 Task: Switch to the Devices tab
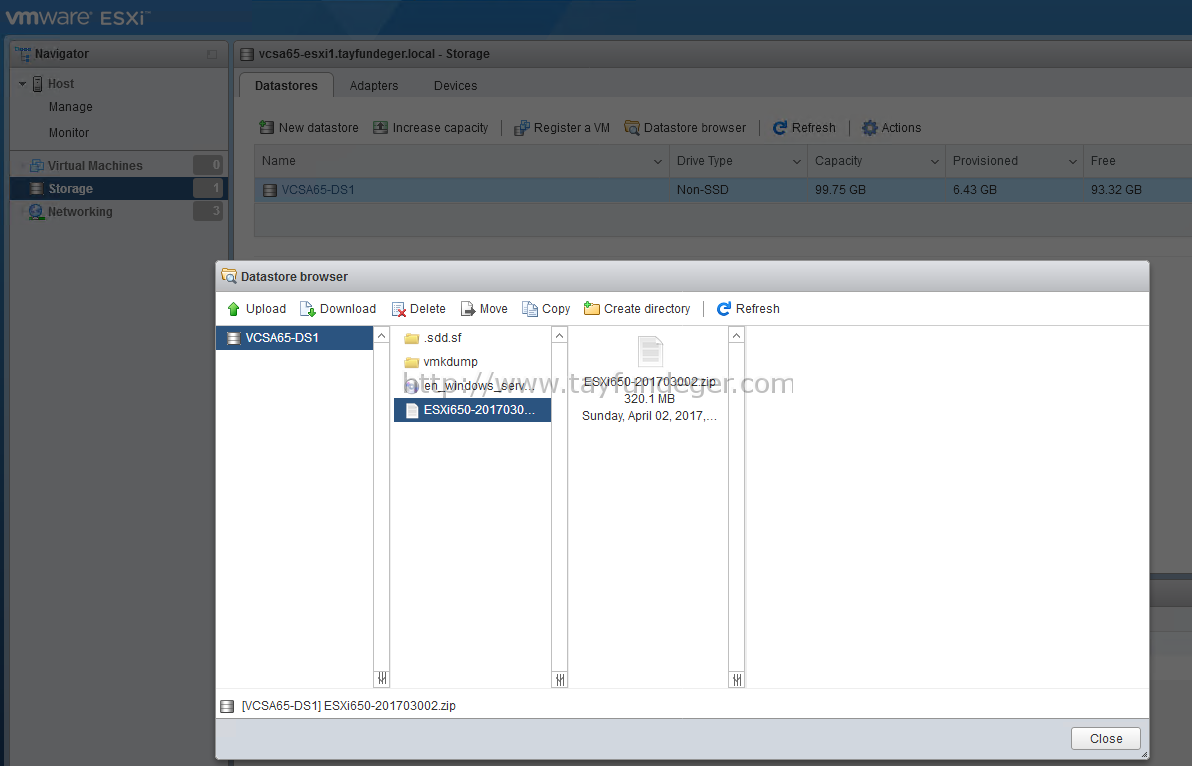pyautogui.click(x=455, y=86)
